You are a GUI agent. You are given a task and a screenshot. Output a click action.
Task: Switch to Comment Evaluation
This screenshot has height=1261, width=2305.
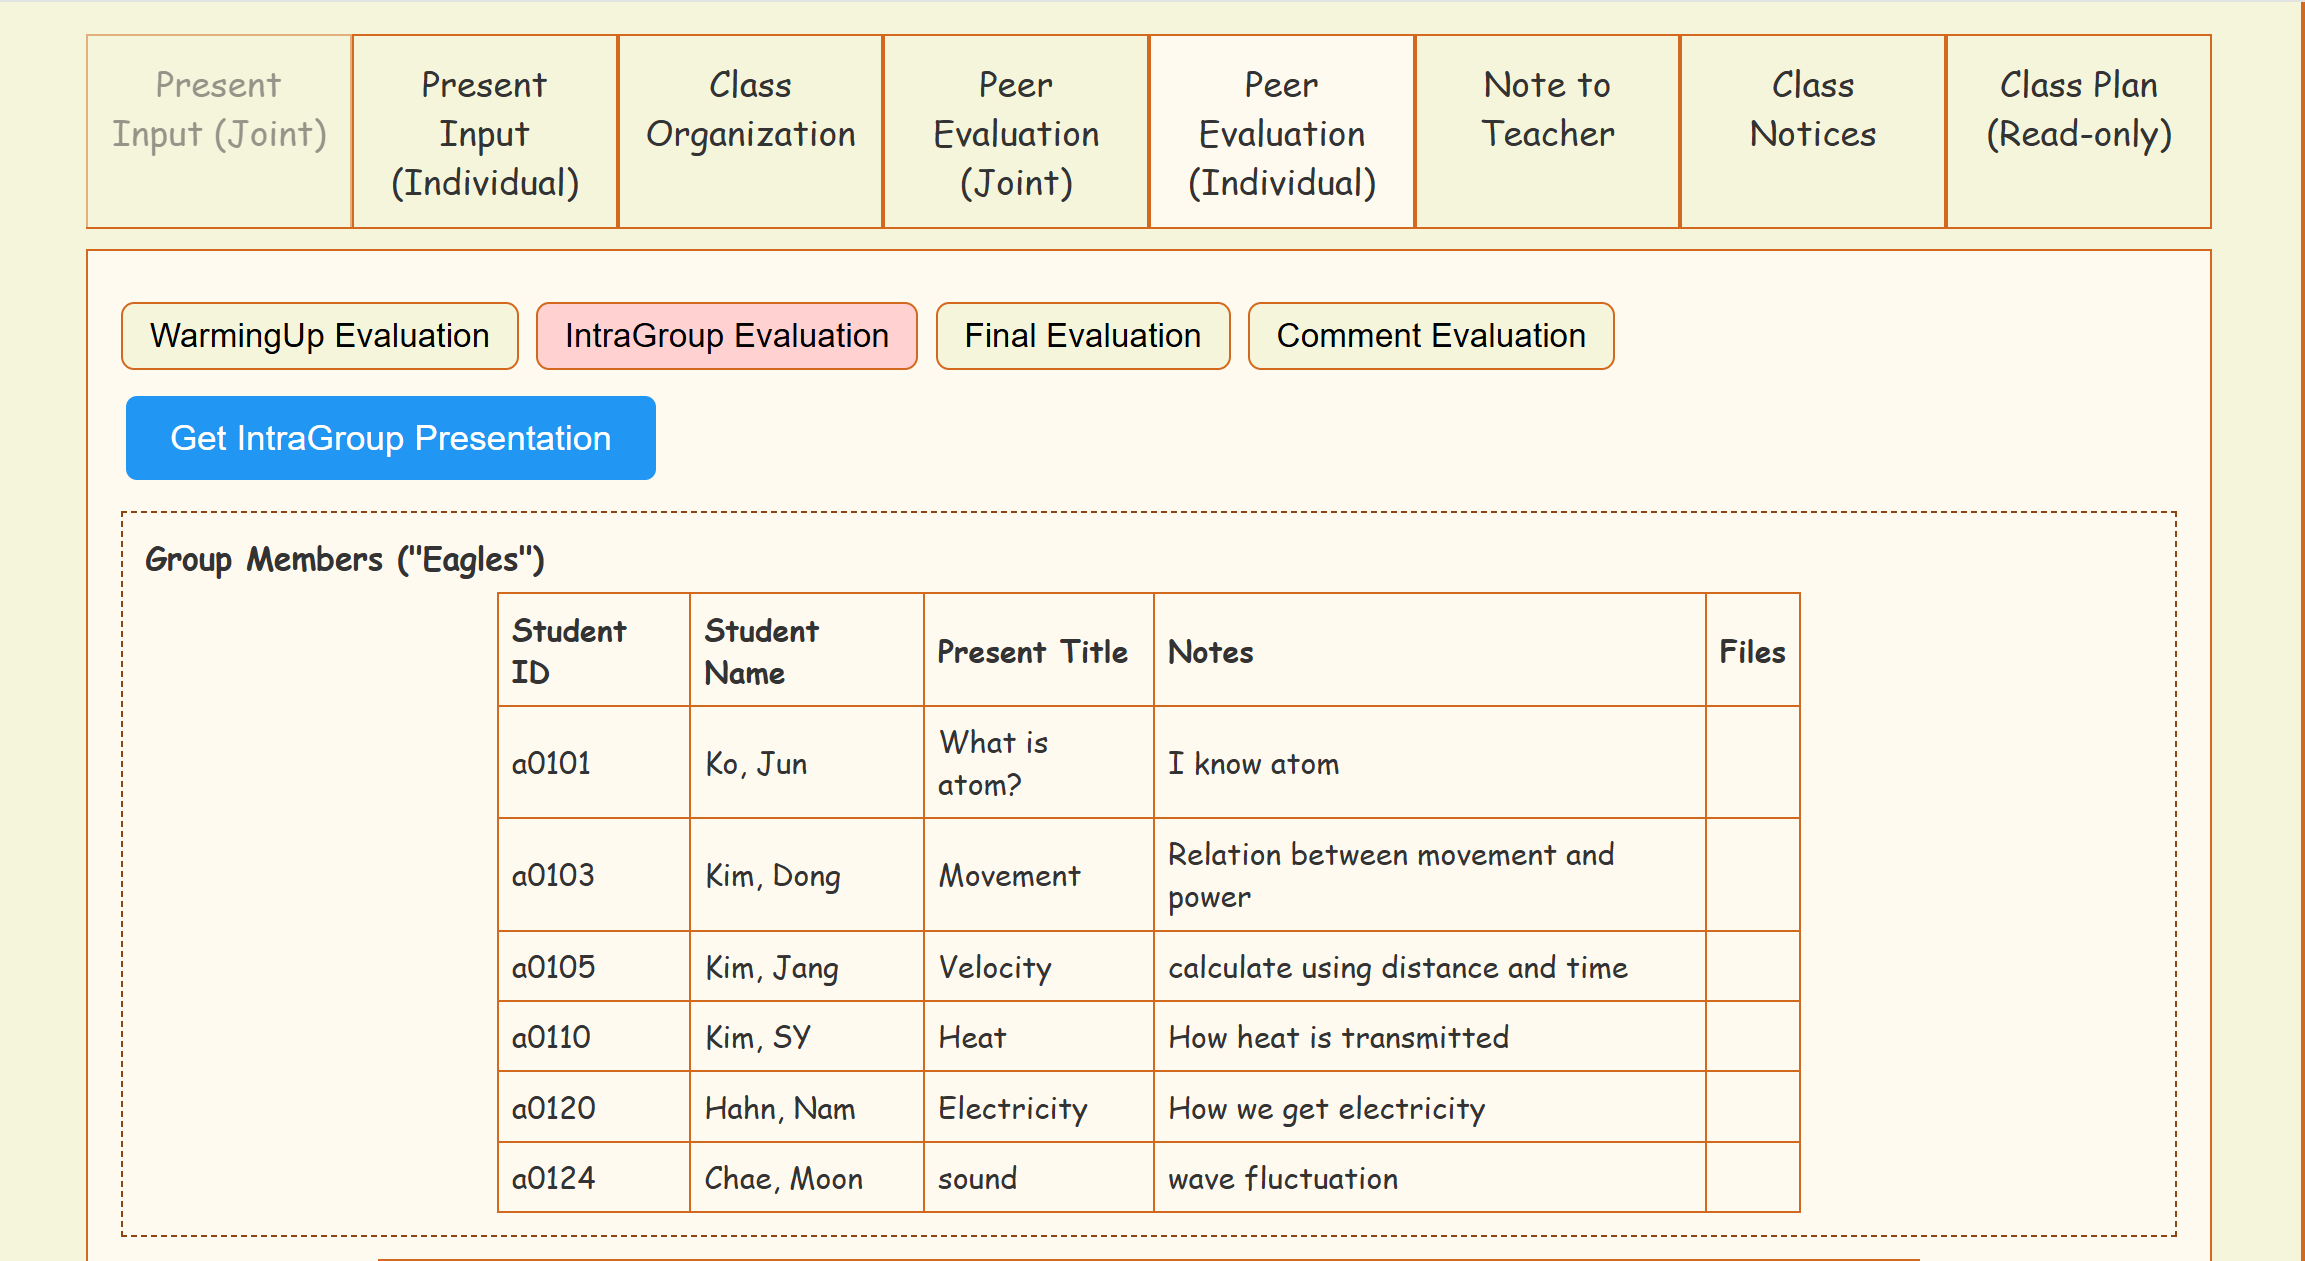(1430, 336)
